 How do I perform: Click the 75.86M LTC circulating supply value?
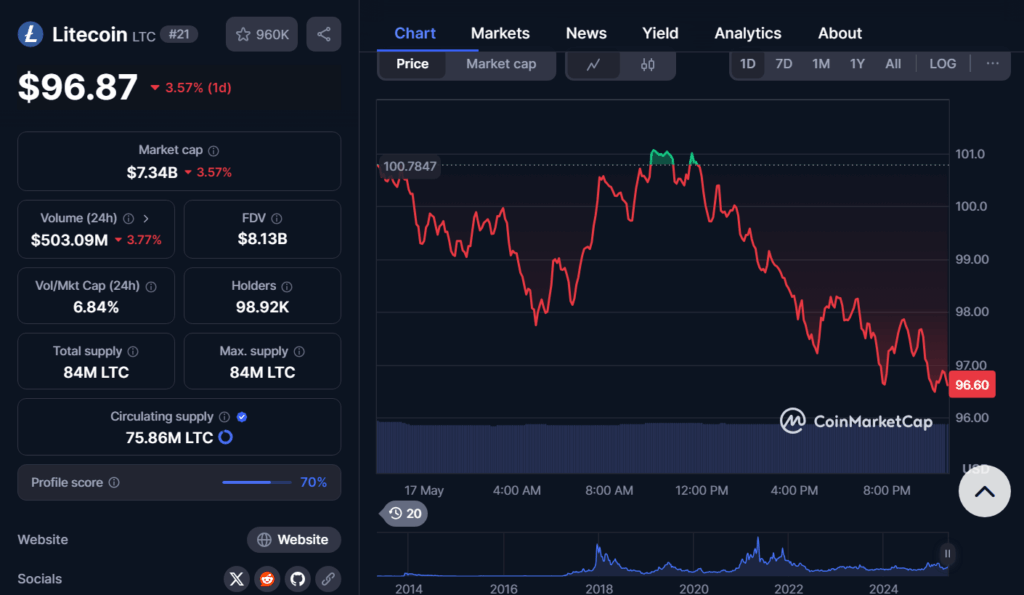tap(169, 438)
